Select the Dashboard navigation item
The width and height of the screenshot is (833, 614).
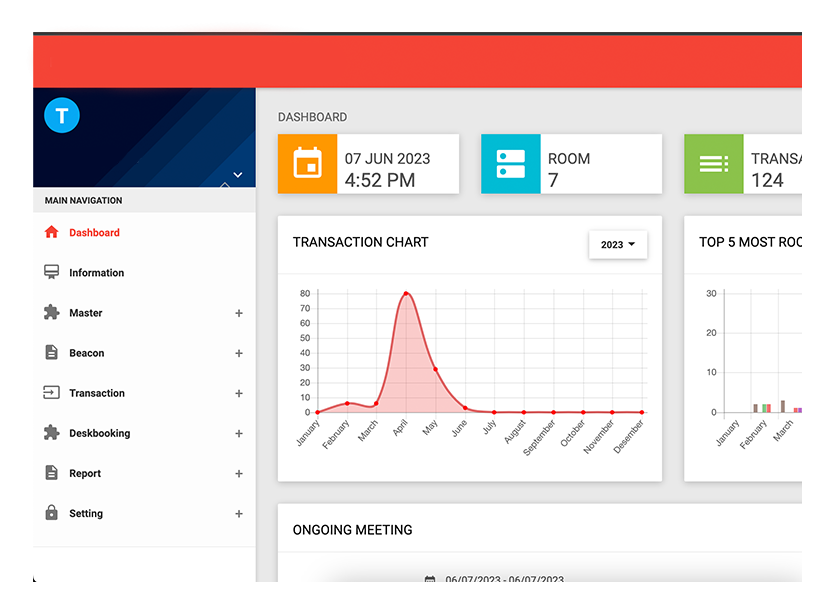pos(94,233)
